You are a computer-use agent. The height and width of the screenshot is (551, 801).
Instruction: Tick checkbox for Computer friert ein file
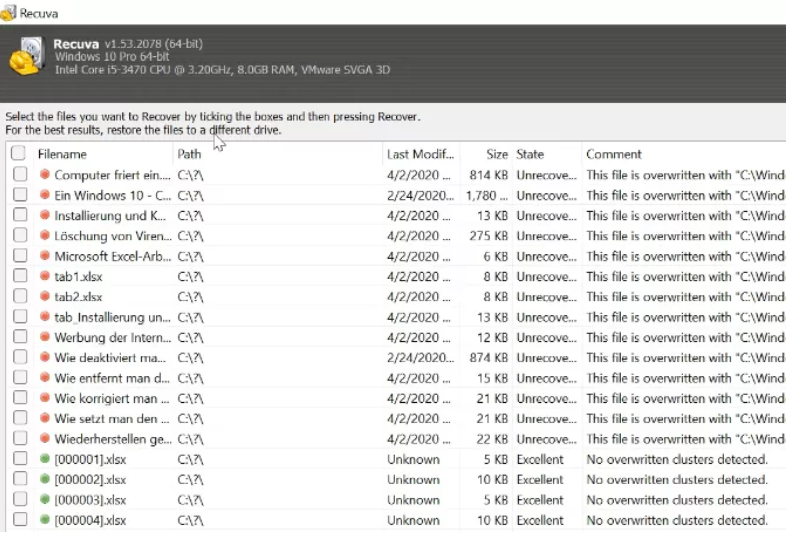[20, 174]
